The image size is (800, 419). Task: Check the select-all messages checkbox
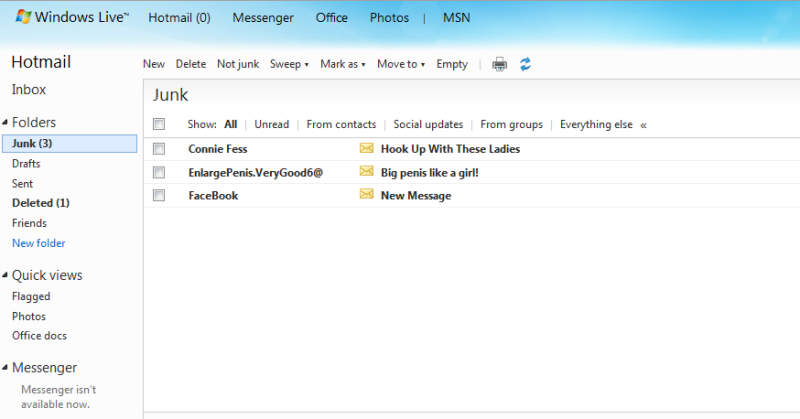[x=159, y=124]
